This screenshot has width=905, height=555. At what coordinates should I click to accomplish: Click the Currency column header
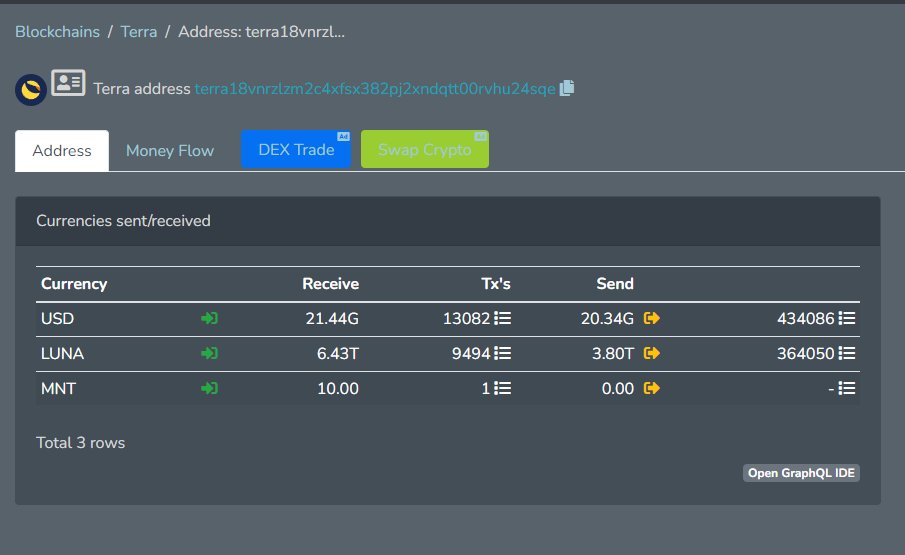click(74, 284)
